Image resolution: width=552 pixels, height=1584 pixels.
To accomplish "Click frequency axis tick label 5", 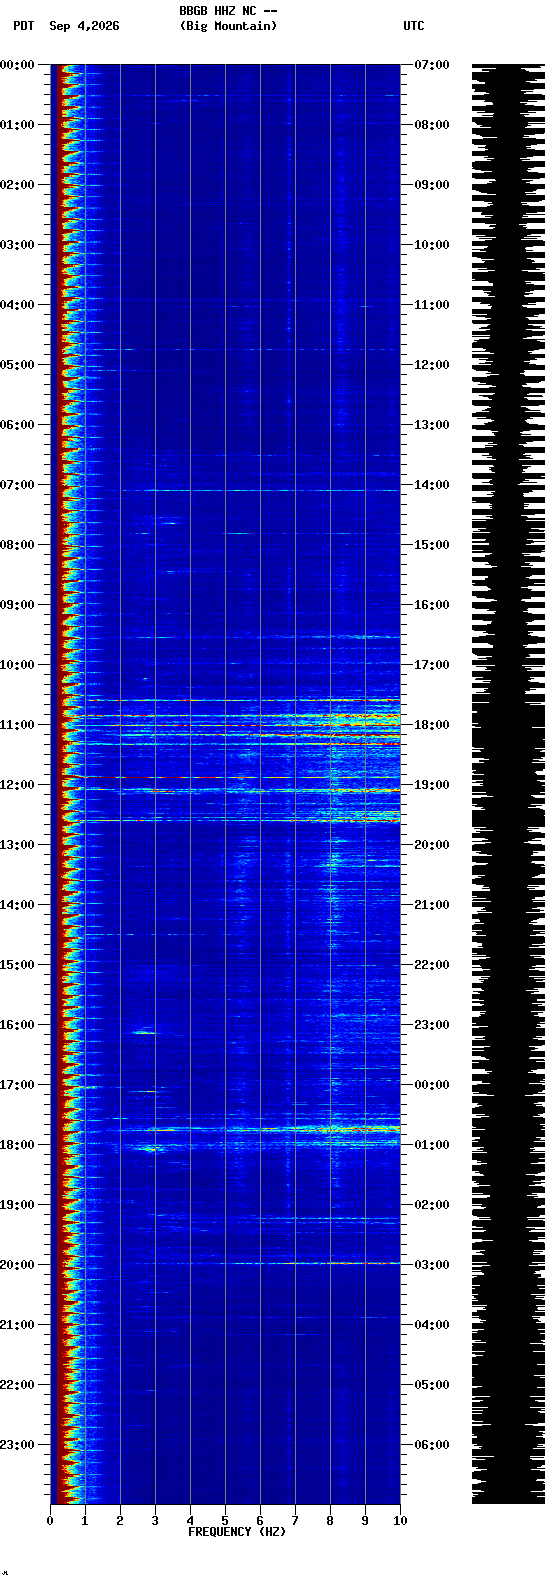I will click(225, 1521).
